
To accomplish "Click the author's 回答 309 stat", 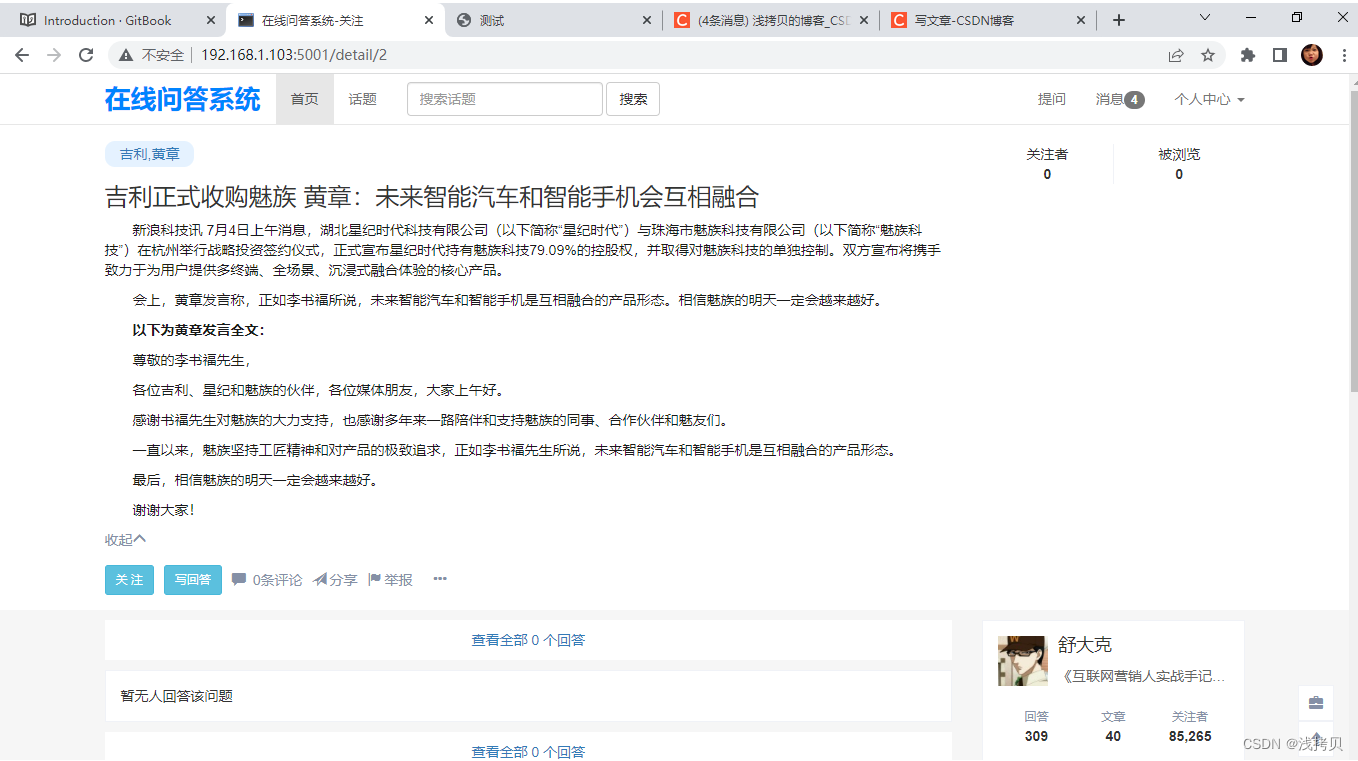I will (1036, 727).
